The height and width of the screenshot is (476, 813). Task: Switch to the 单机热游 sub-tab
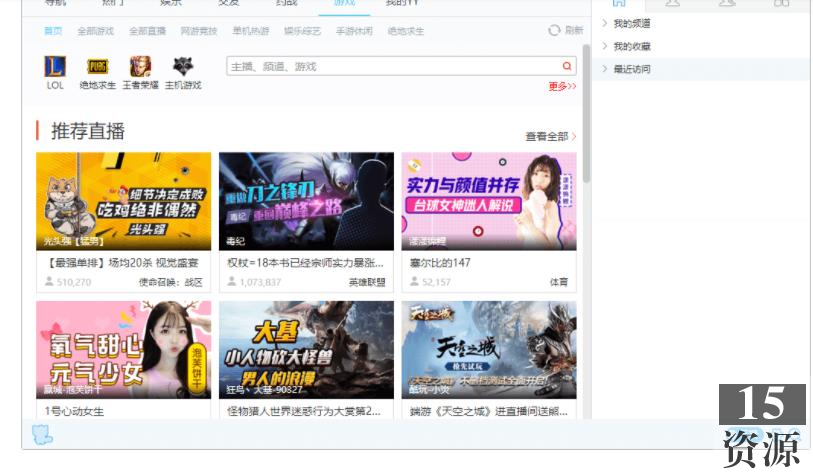pyautogui.click(x=250, y=31)
